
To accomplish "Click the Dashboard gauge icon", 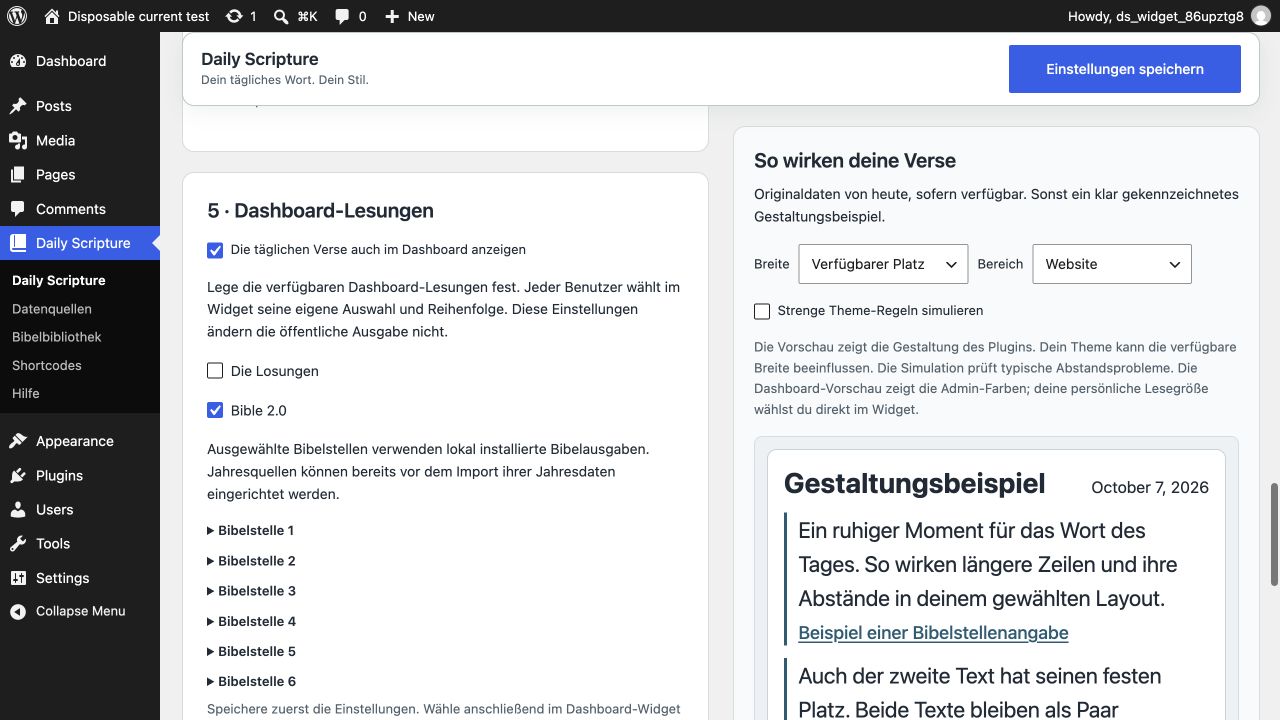I will tap(18, 61).
